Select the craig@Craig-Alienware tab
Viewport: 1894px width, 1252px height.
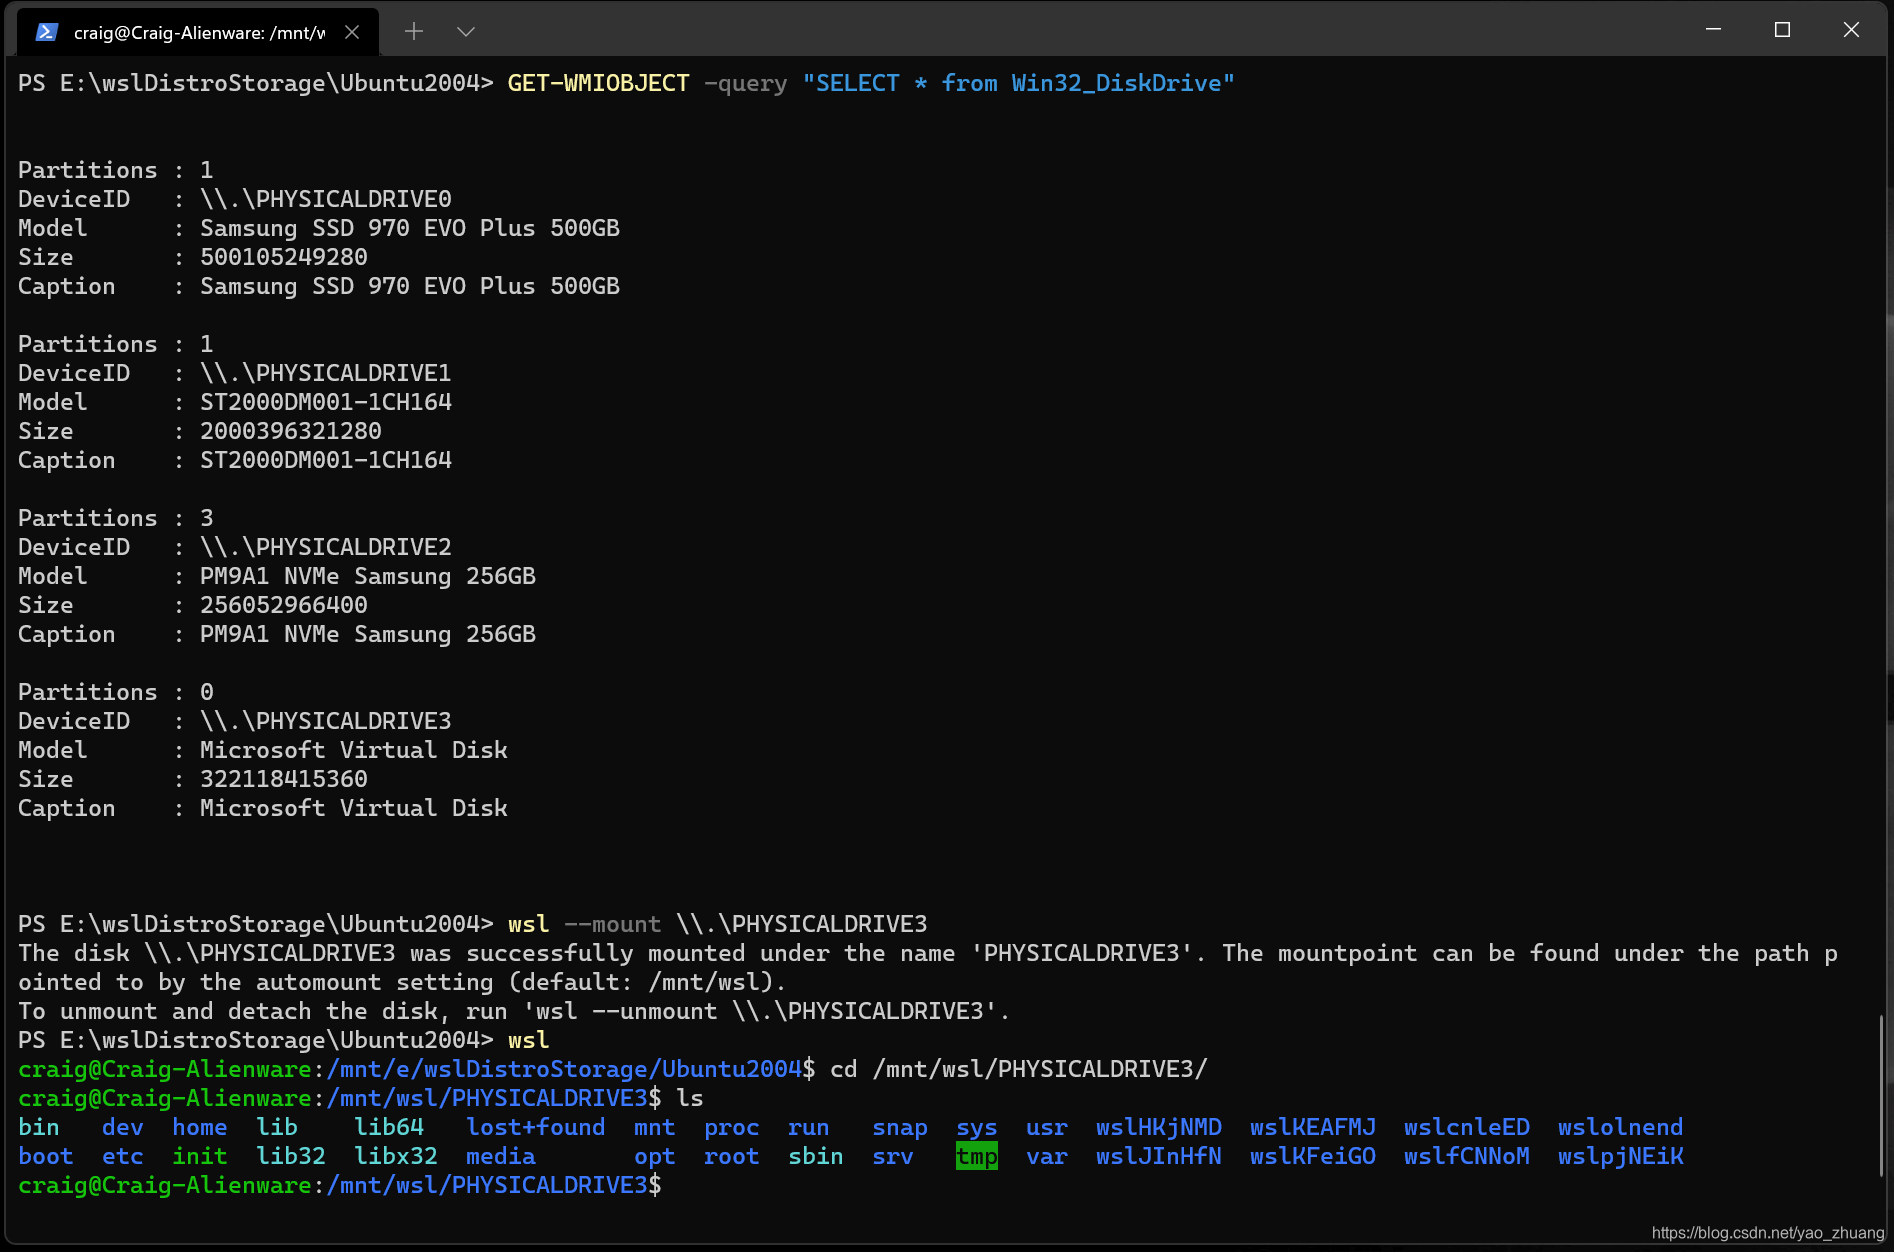198,32
